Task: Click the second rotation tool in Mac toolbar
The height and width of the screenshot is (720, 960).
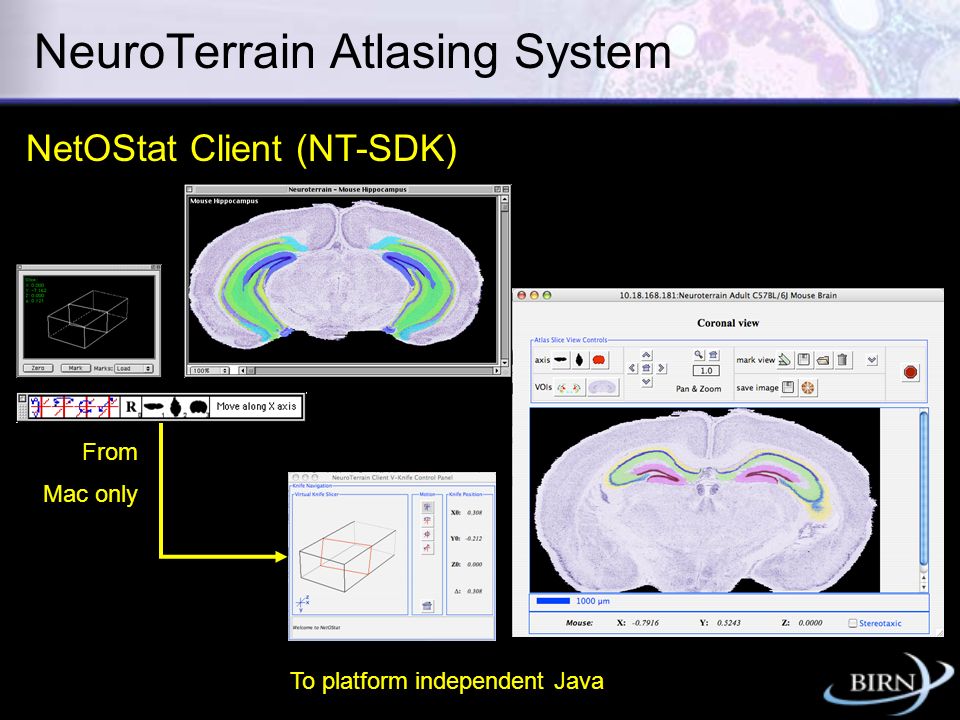Action: [62, 407]
